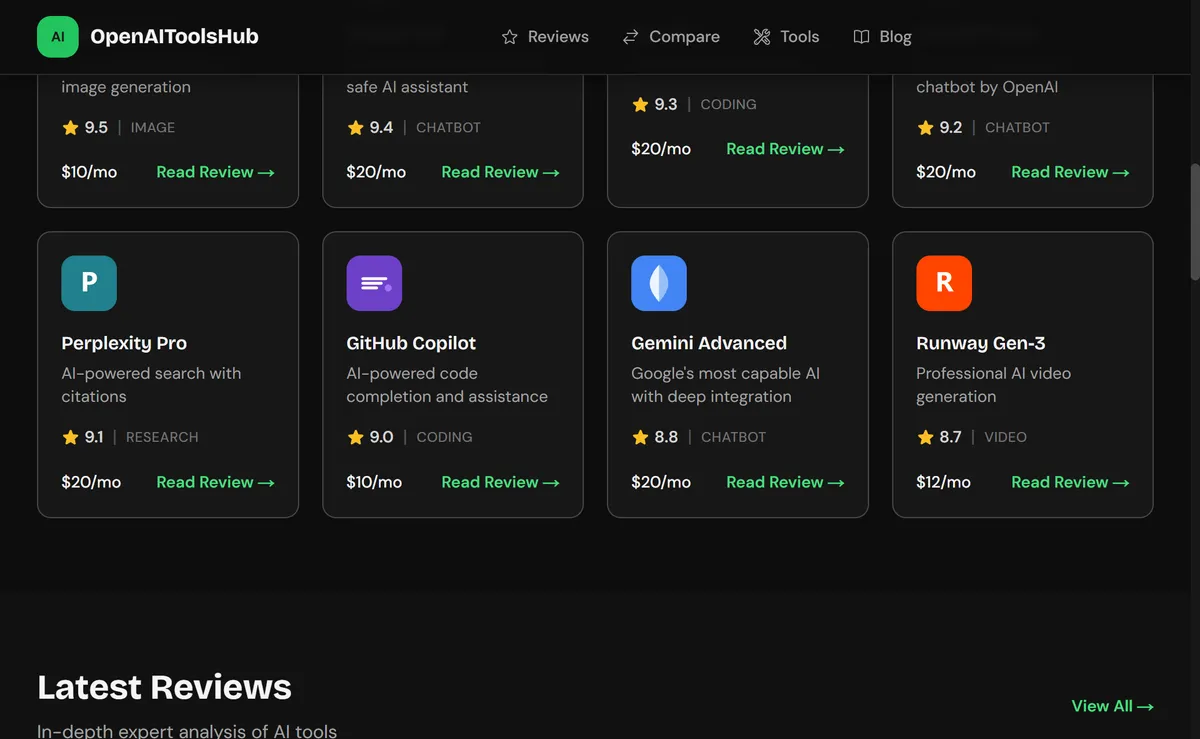This screenshot has width=1200, height=739.
Task: Open the Reviews menu item
Action: [545, 37]
